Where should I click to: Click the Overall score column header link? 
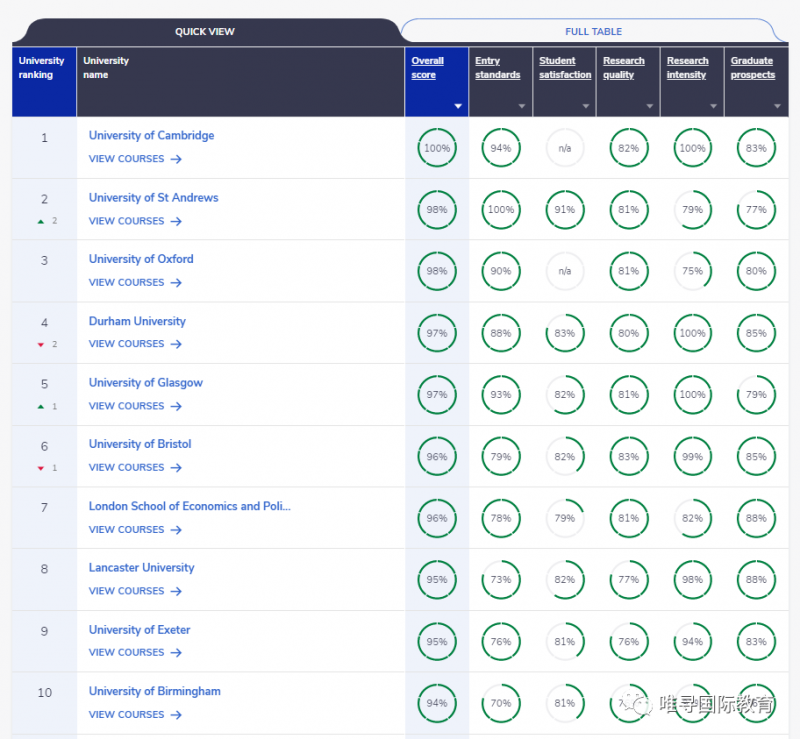(428, 67)
